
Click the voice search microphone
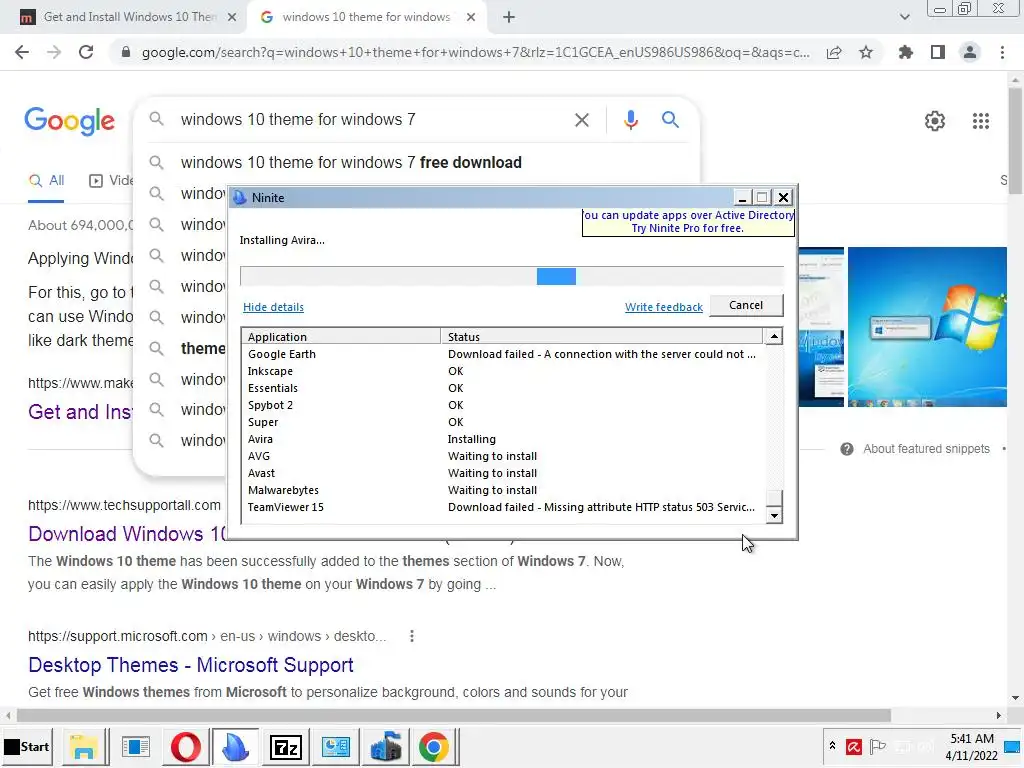tap(630, 120)
